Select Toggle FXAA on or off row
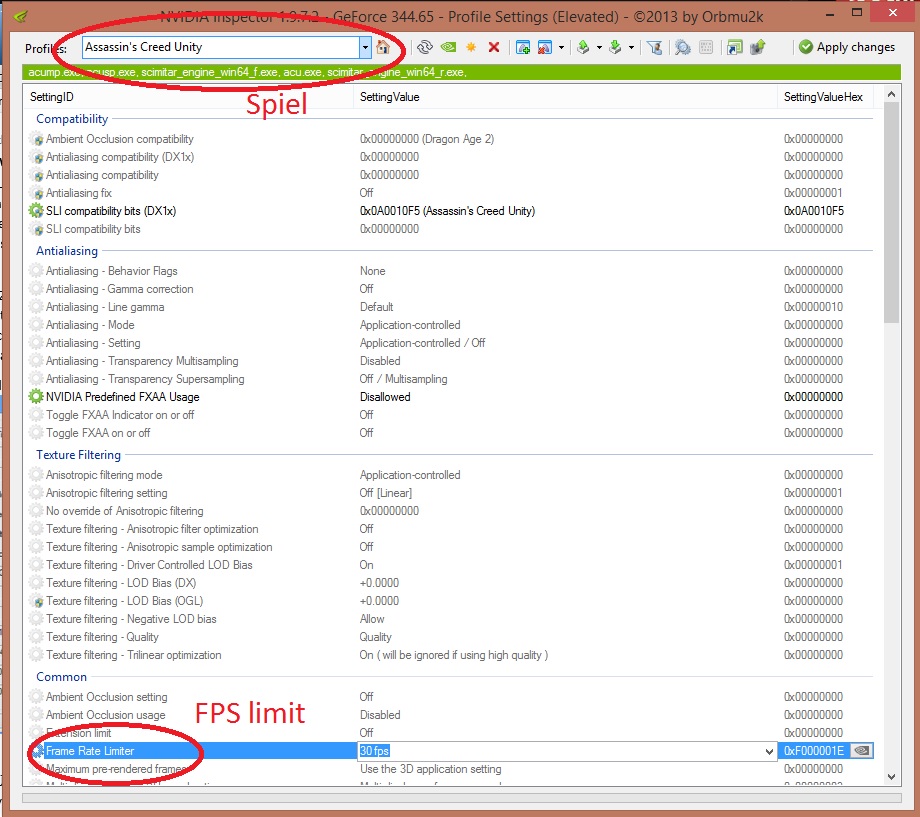Screen dimensions: 920x817 tap(451, 433)
